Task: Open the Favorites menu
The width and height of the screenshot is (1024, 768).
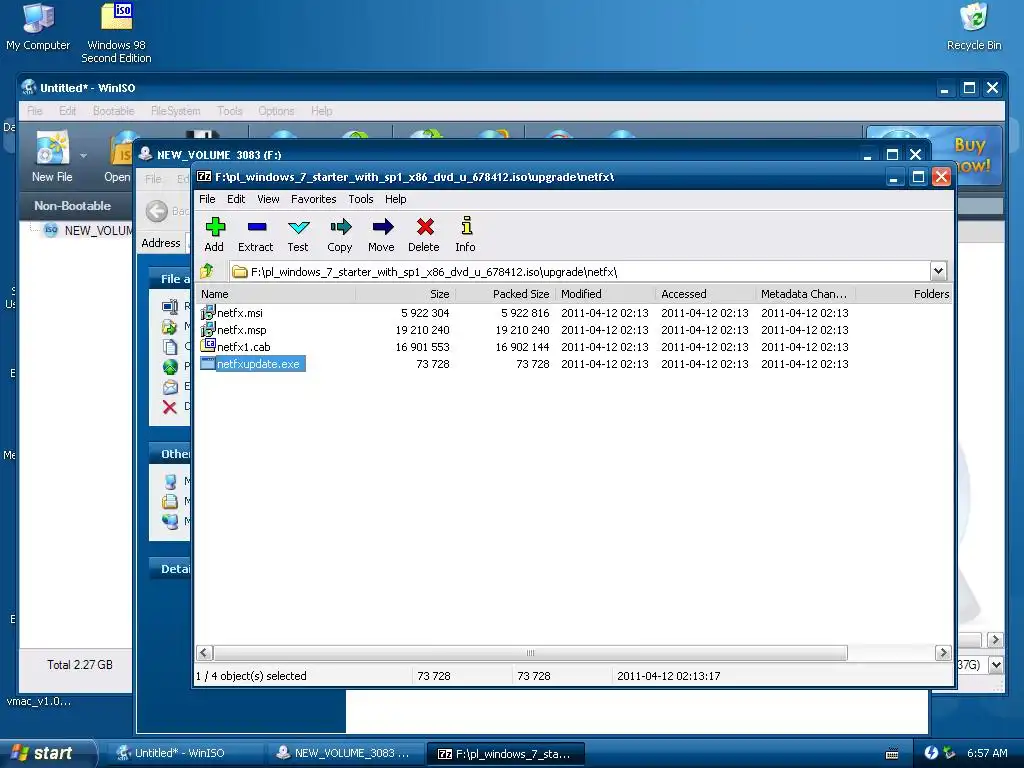Action: point(313,199)
